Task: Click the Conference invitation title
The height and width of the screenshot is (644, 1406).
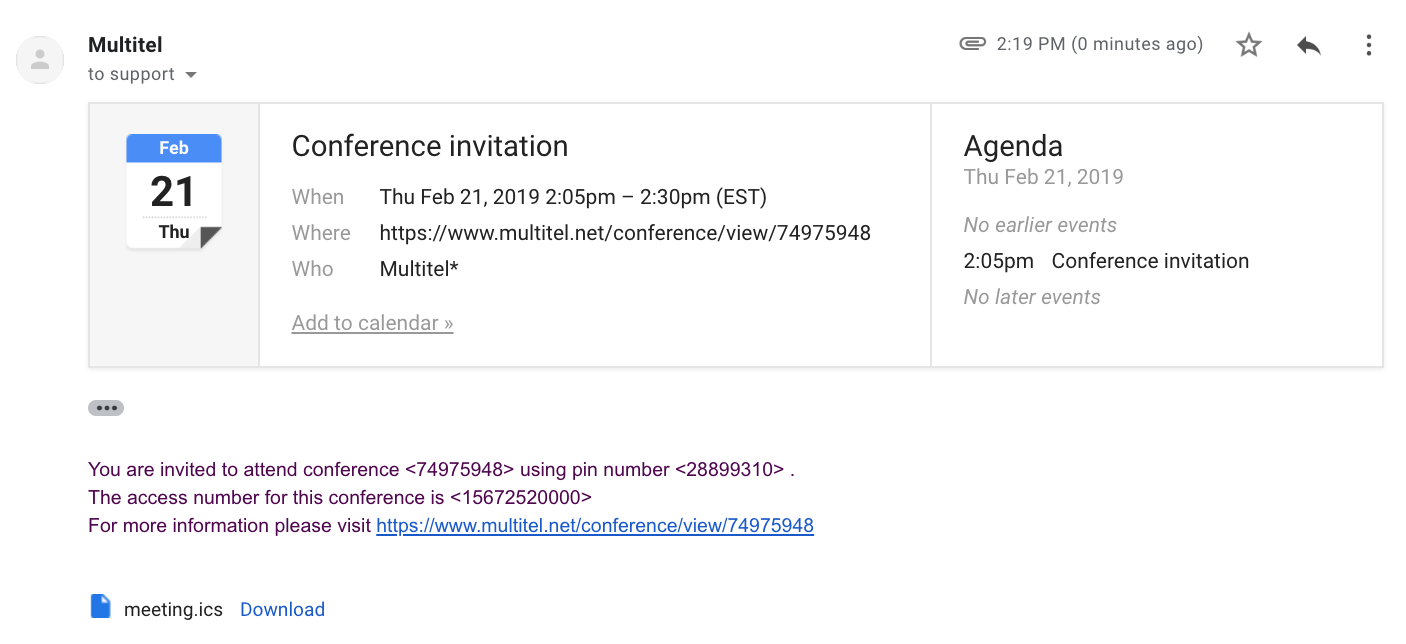Action: point(430,146)
